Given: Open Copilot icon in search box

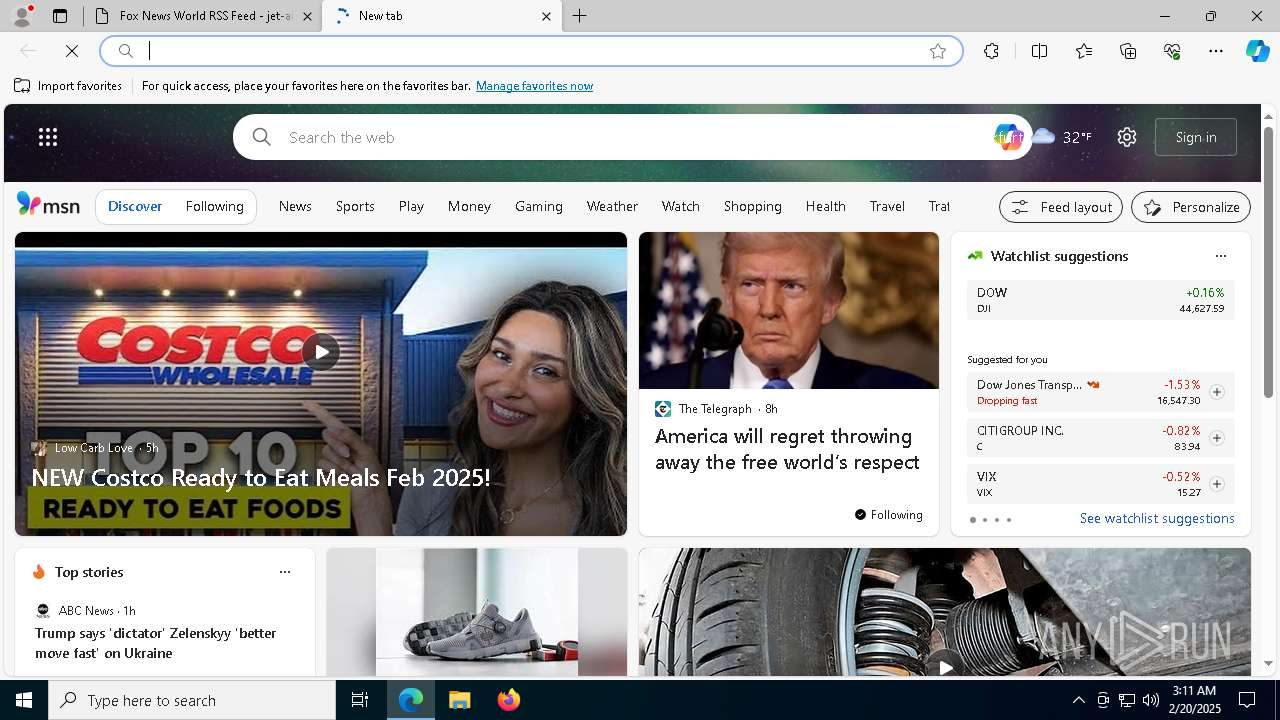Looking at the screenshot, I should click(1008, 137).
